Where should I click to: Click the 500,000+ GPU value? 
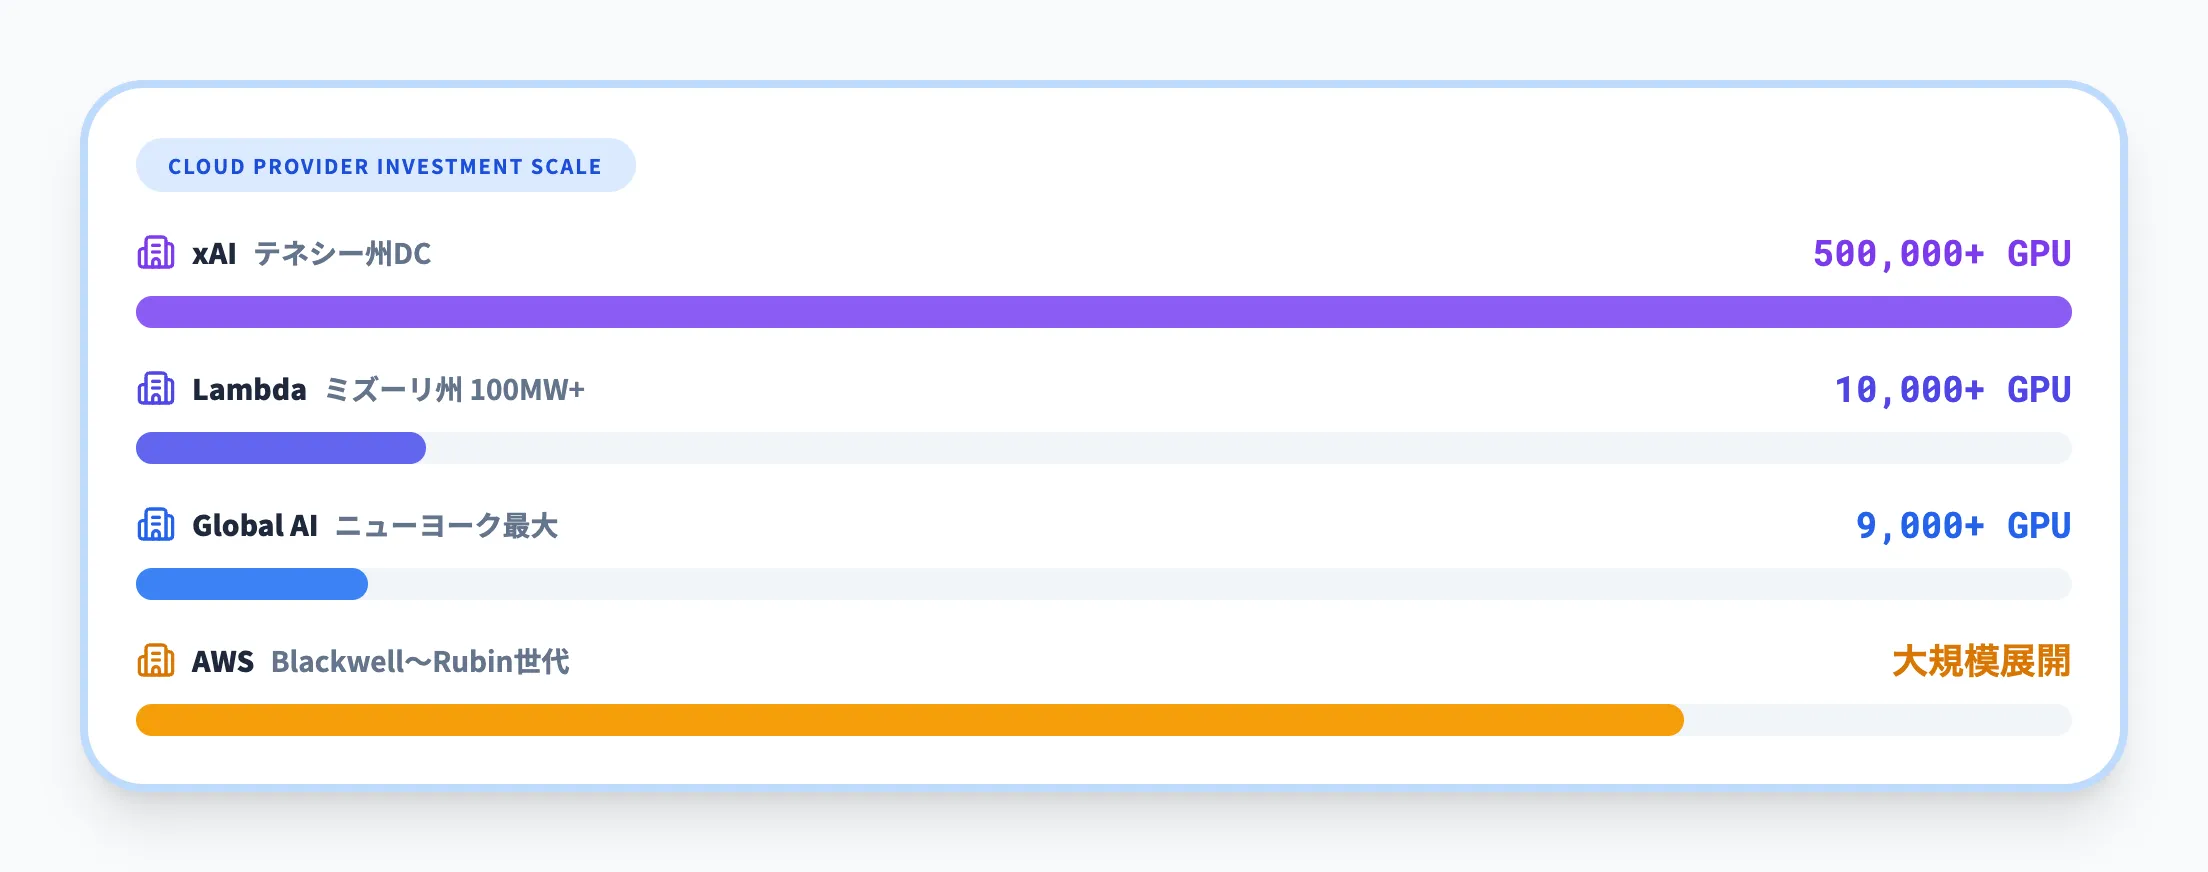1941,254
